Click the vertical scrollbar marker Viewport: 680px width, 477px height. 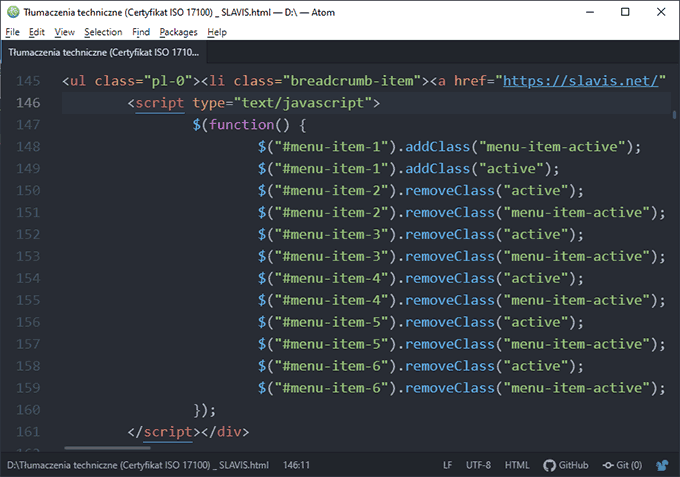pos(674,114)
